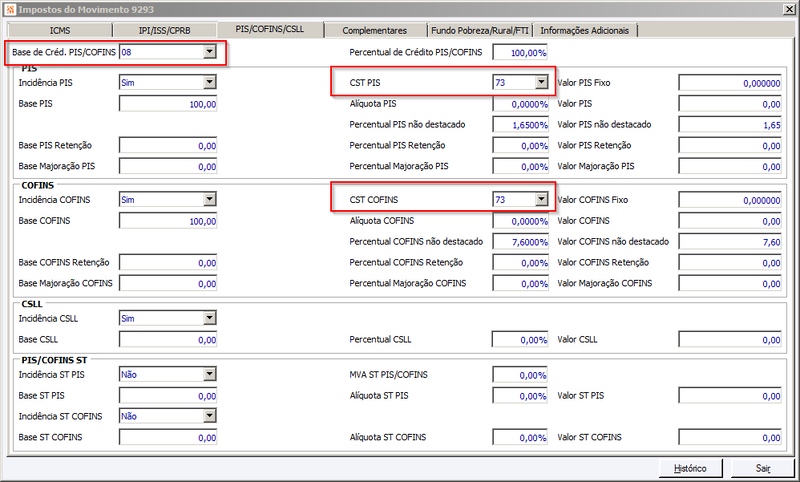Screen dimensions: 800x482
Task: Click the Valor PIS Fixo field
Action: pyautogui.click(x=730, y=83)
